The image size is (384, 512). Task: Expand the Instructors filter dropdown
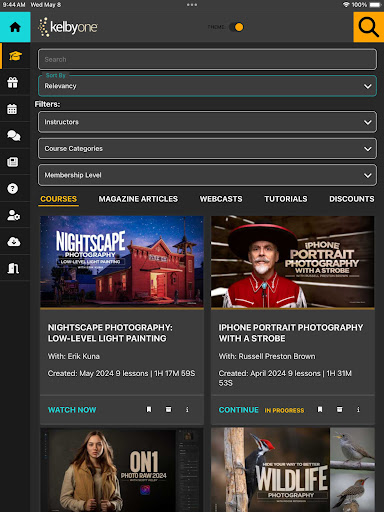(207, 122)
